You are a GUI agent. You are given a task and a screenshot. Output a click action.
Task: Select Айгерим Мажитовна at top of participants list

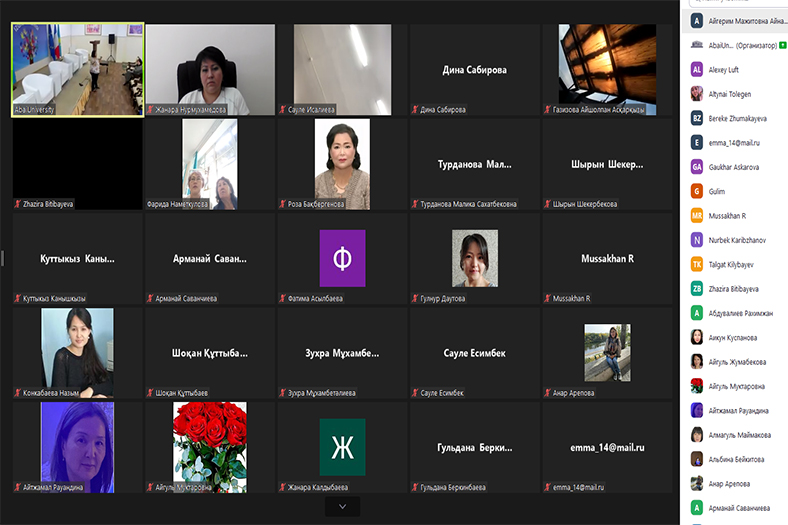point(739,21)
